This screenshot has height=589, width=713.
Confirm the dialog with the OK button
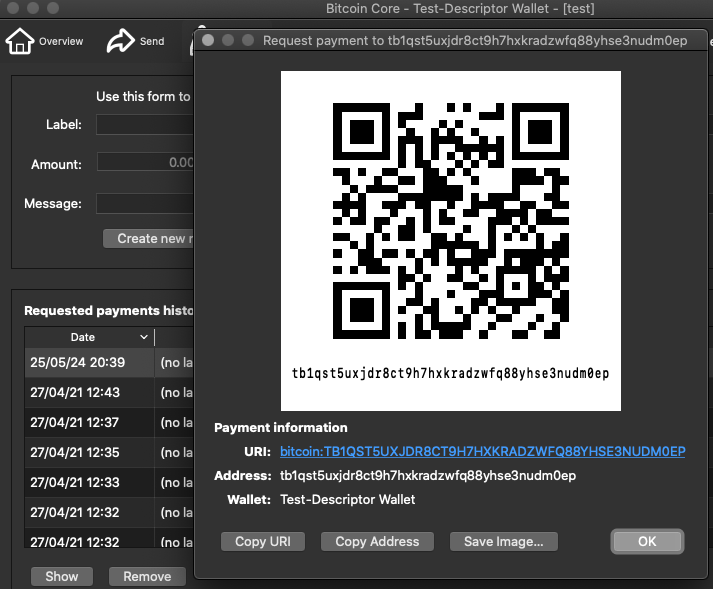pos(647,541)
